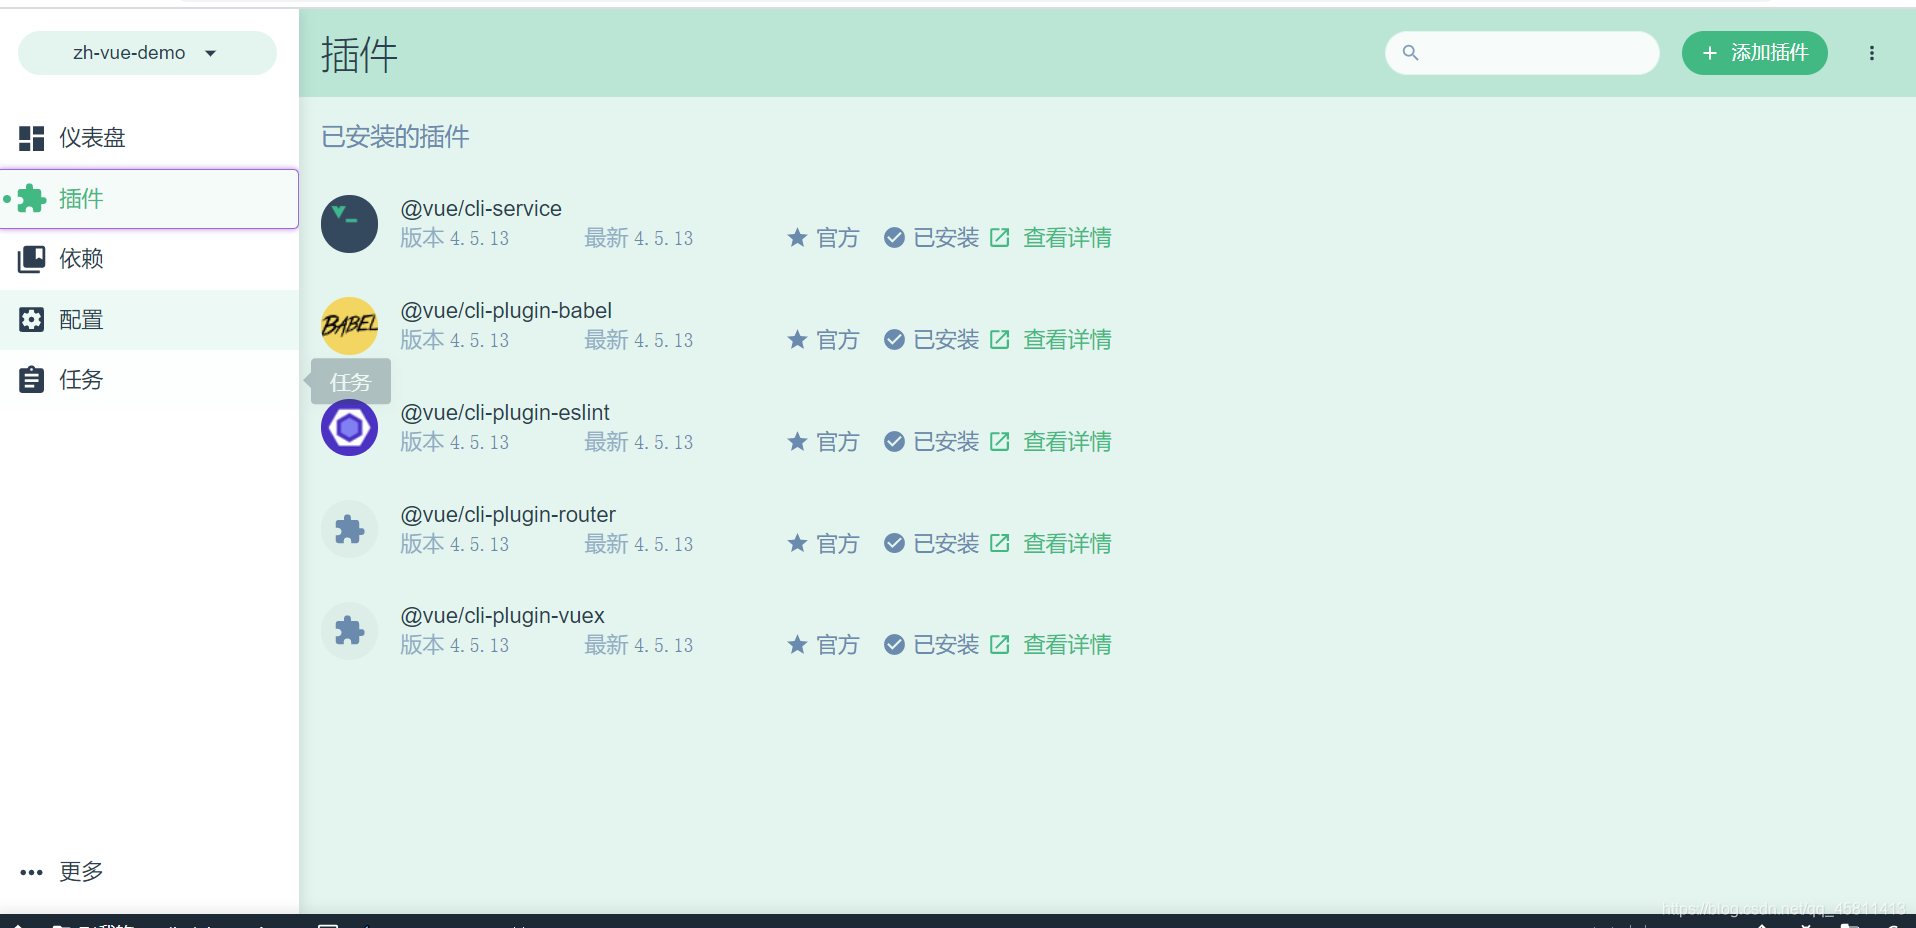Open the zh-vue-demo project dropdown
Screen dimensions: 1916x928
[x=147, y=53]
